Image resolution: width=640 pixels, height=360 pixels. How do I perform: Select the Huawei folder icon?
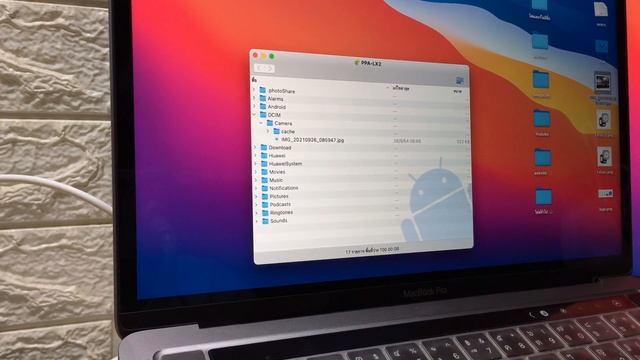[264, 156]
